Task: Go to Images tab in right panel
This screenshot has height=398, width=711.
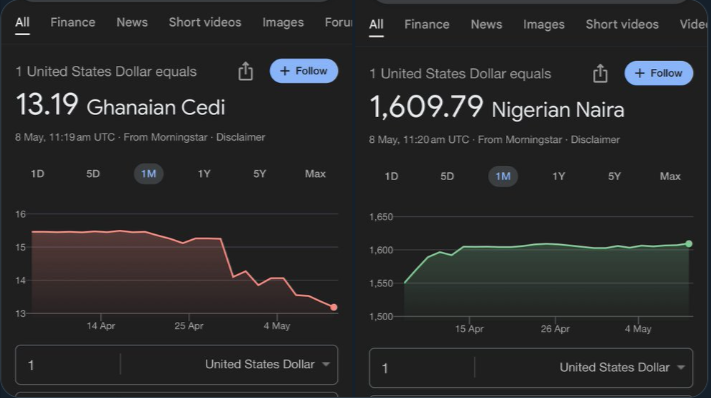Action: coord(544,24)
